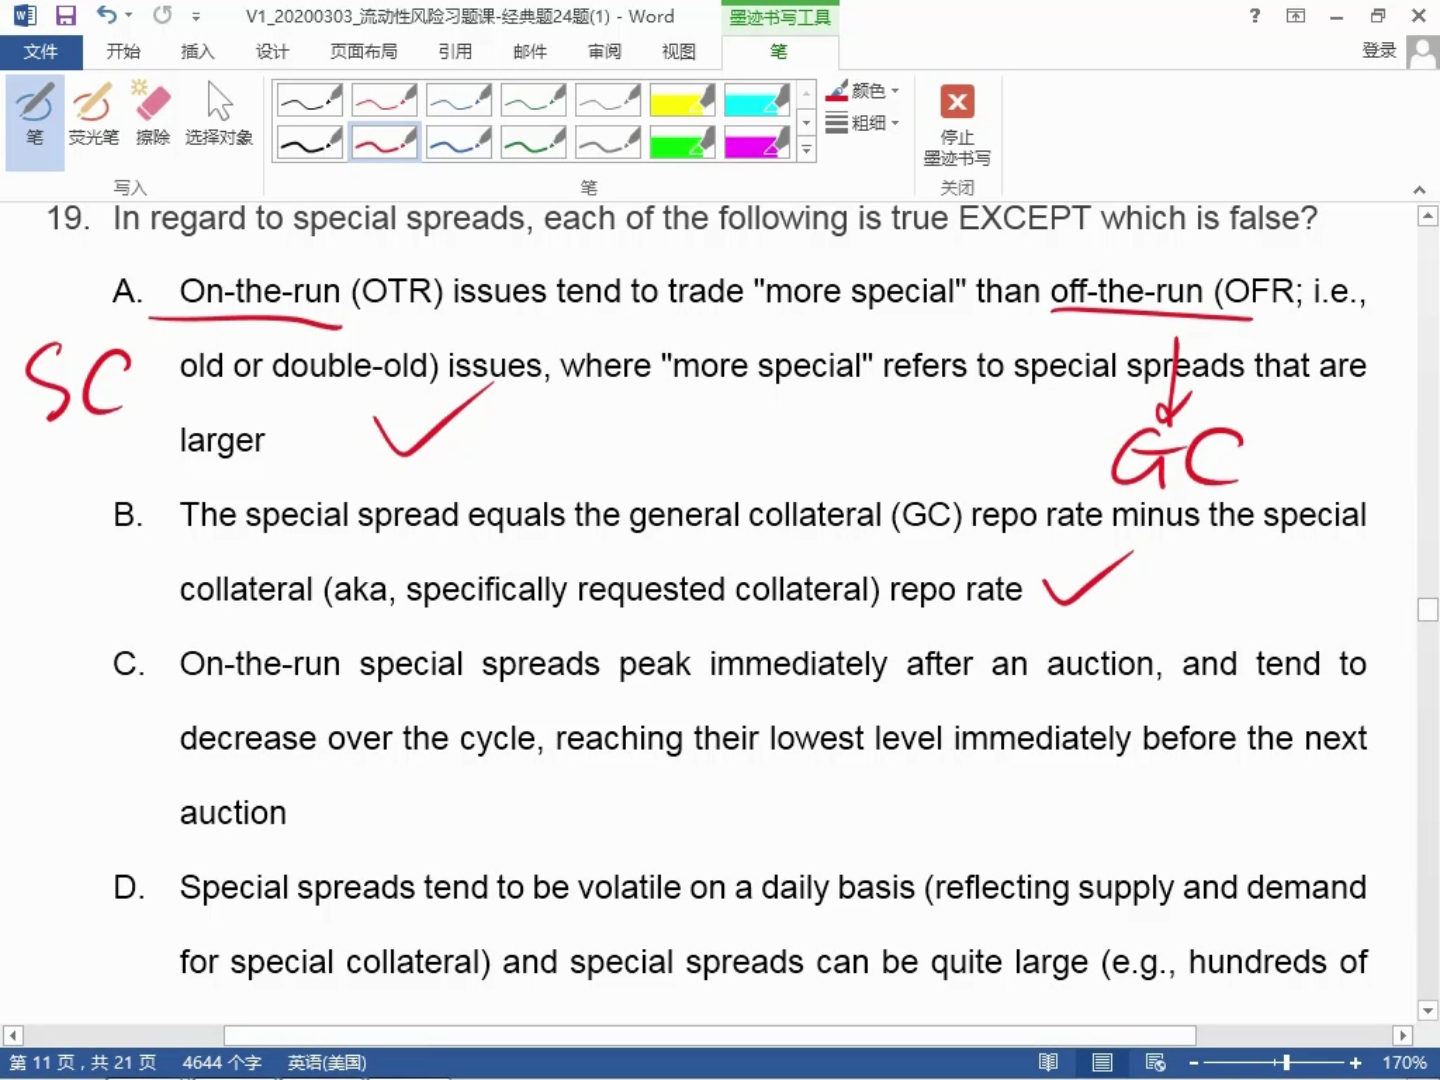Switch to Print Layout view

coord(1102,1062)
